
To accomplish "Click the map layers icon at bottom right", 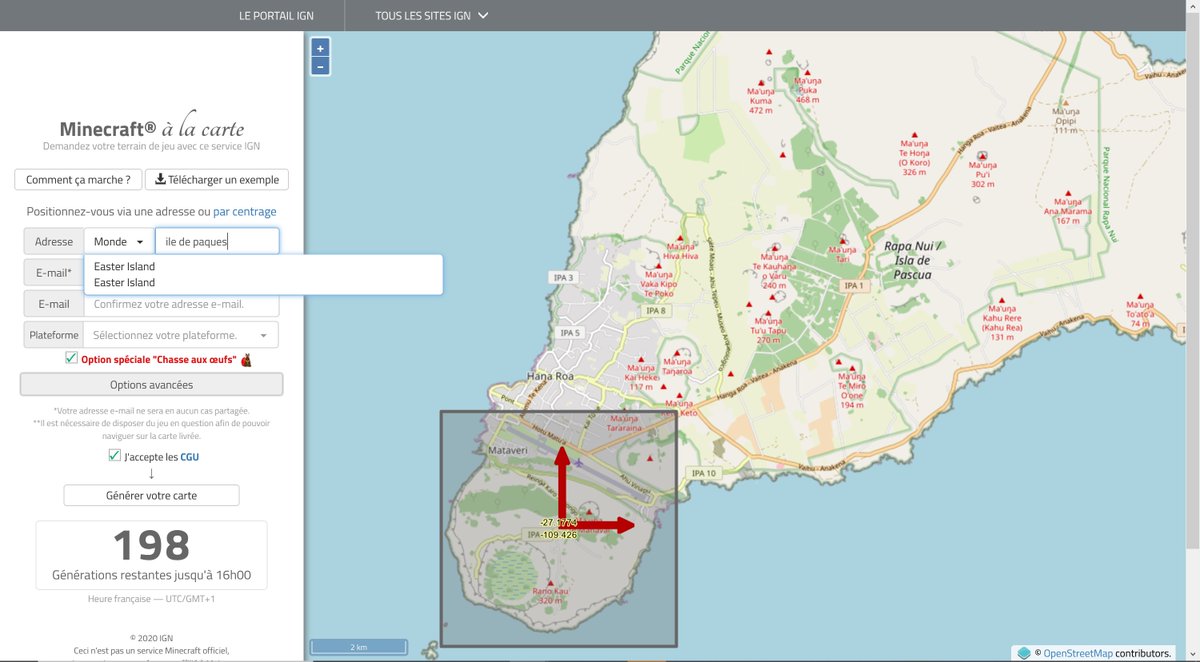I will (1024, 653).
